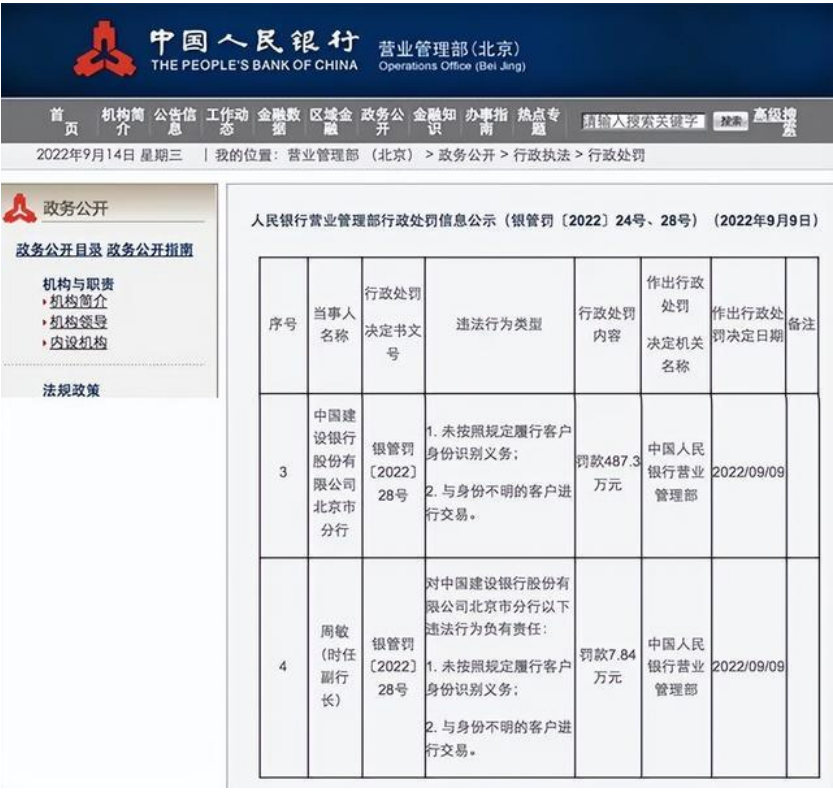Navigate to 区域金融 in the top menu
833x792 pixels.
click(x=331, y=122)
